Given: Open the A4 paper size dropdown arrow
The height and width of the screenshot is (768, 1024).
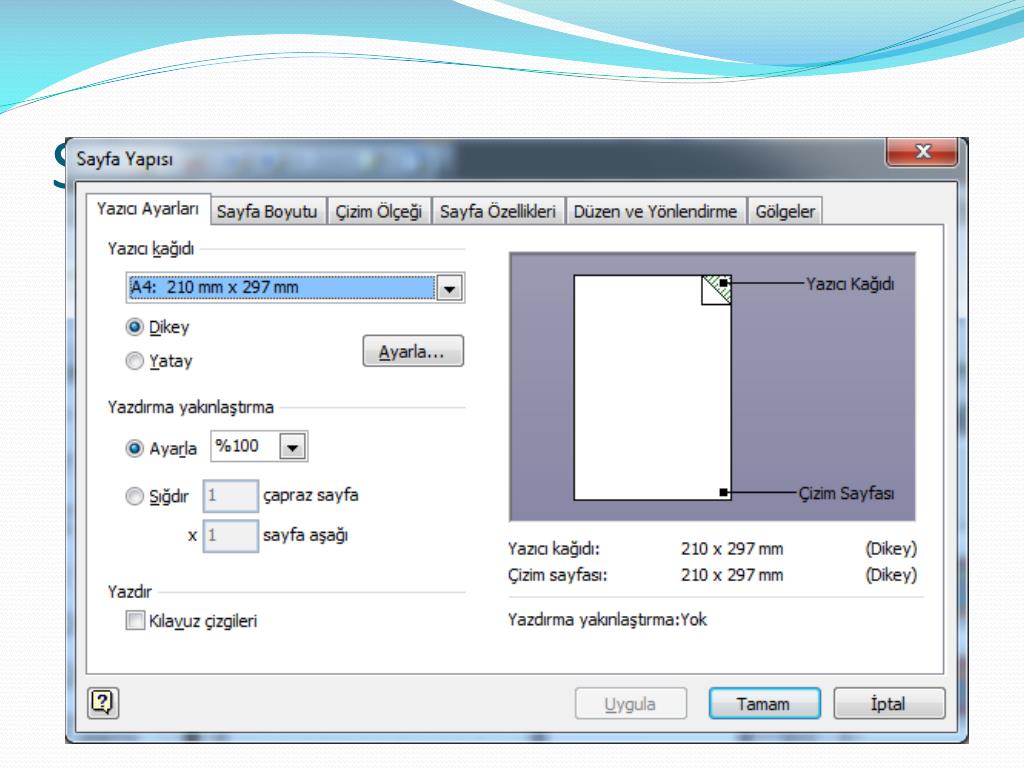Looking at the screenshot, I should pyautogui.click(x=449, y=288).
